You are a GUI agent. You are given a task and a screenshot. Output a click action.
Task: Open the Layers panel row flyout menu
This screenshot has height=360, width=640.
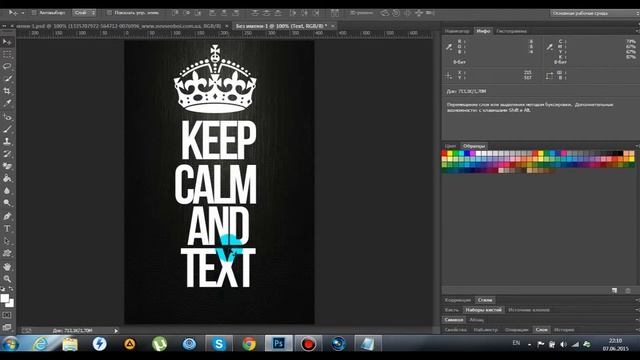(x=637, y=329)
